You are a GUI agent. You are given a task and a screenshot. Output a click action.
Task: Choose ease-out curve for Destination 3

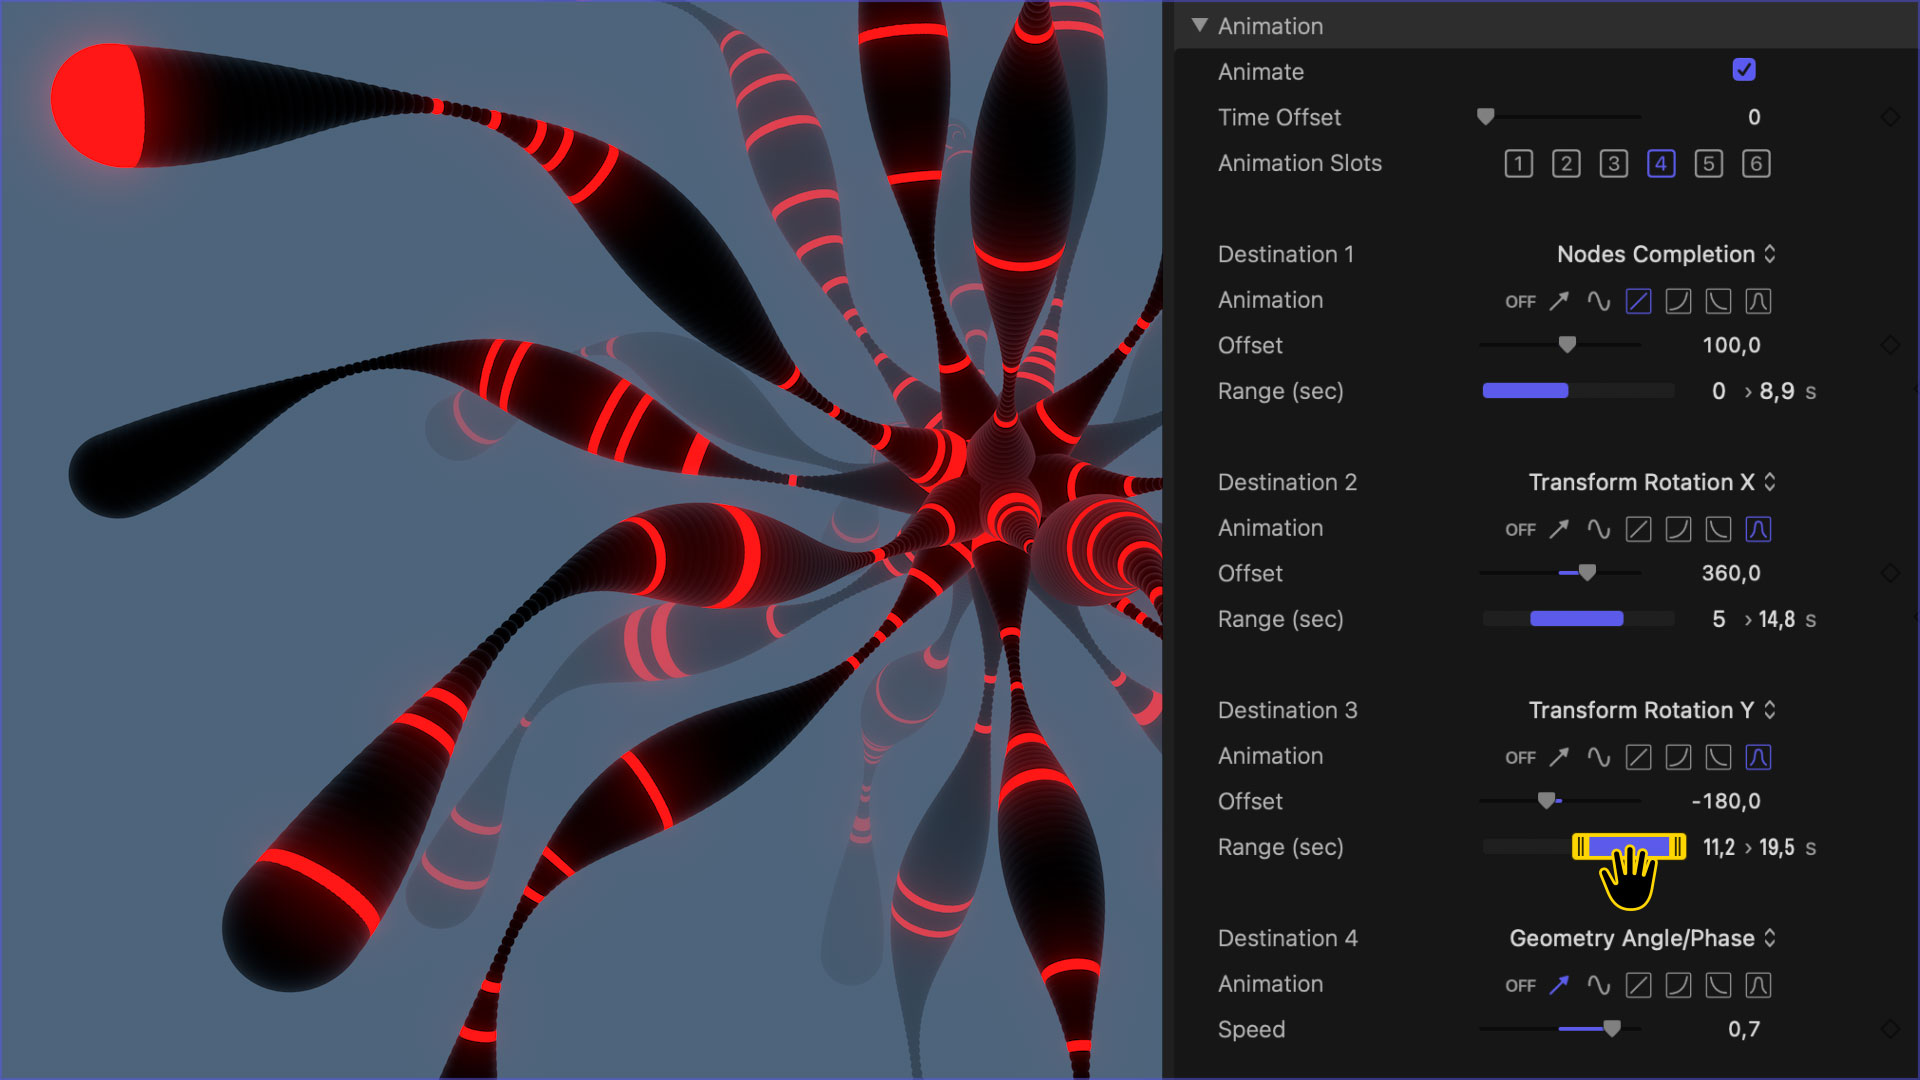(x=1718, y=757)
